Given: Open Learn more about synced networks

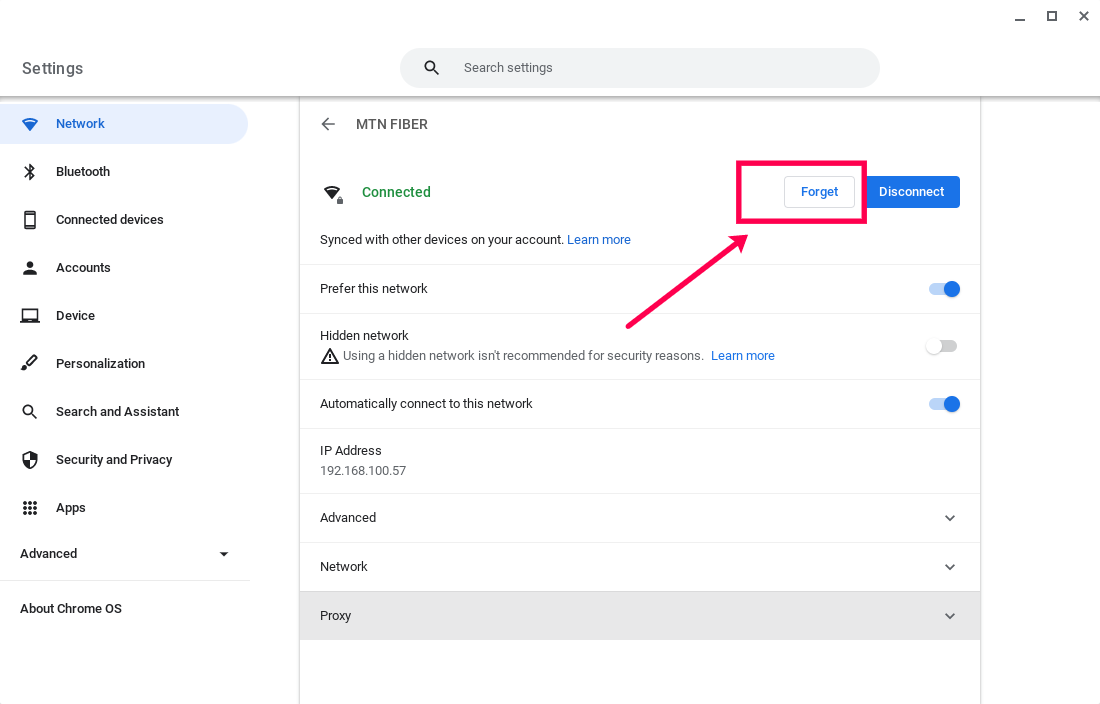Looking at the screenshot, I should pos(598,240).
